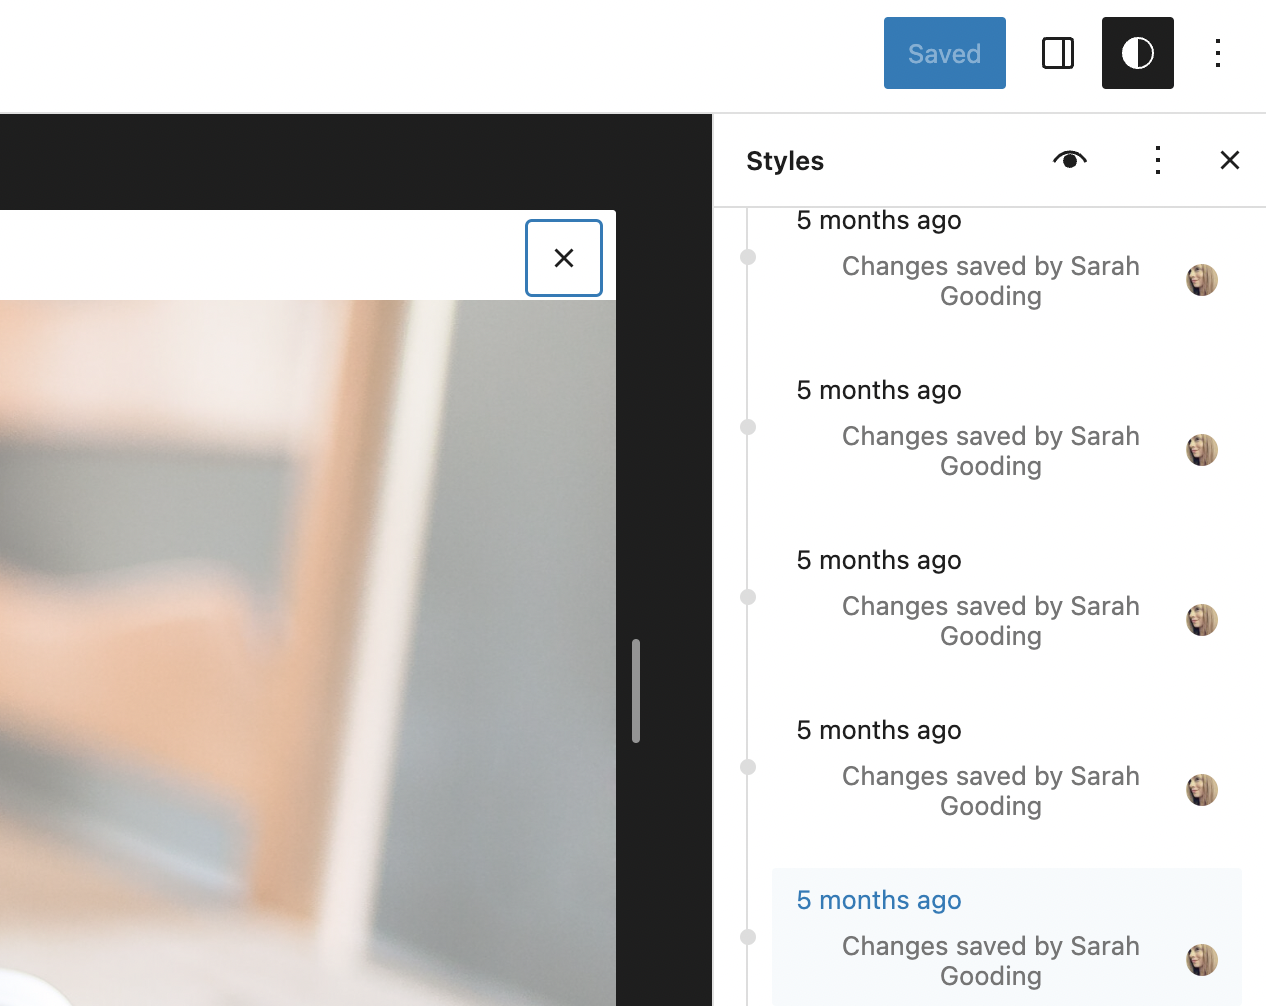Image resolution: width=1266 pixels, height=1006 pixels.
Task: Click the timeline dot beside highlighted revision
Action: [x=748, y=937]
